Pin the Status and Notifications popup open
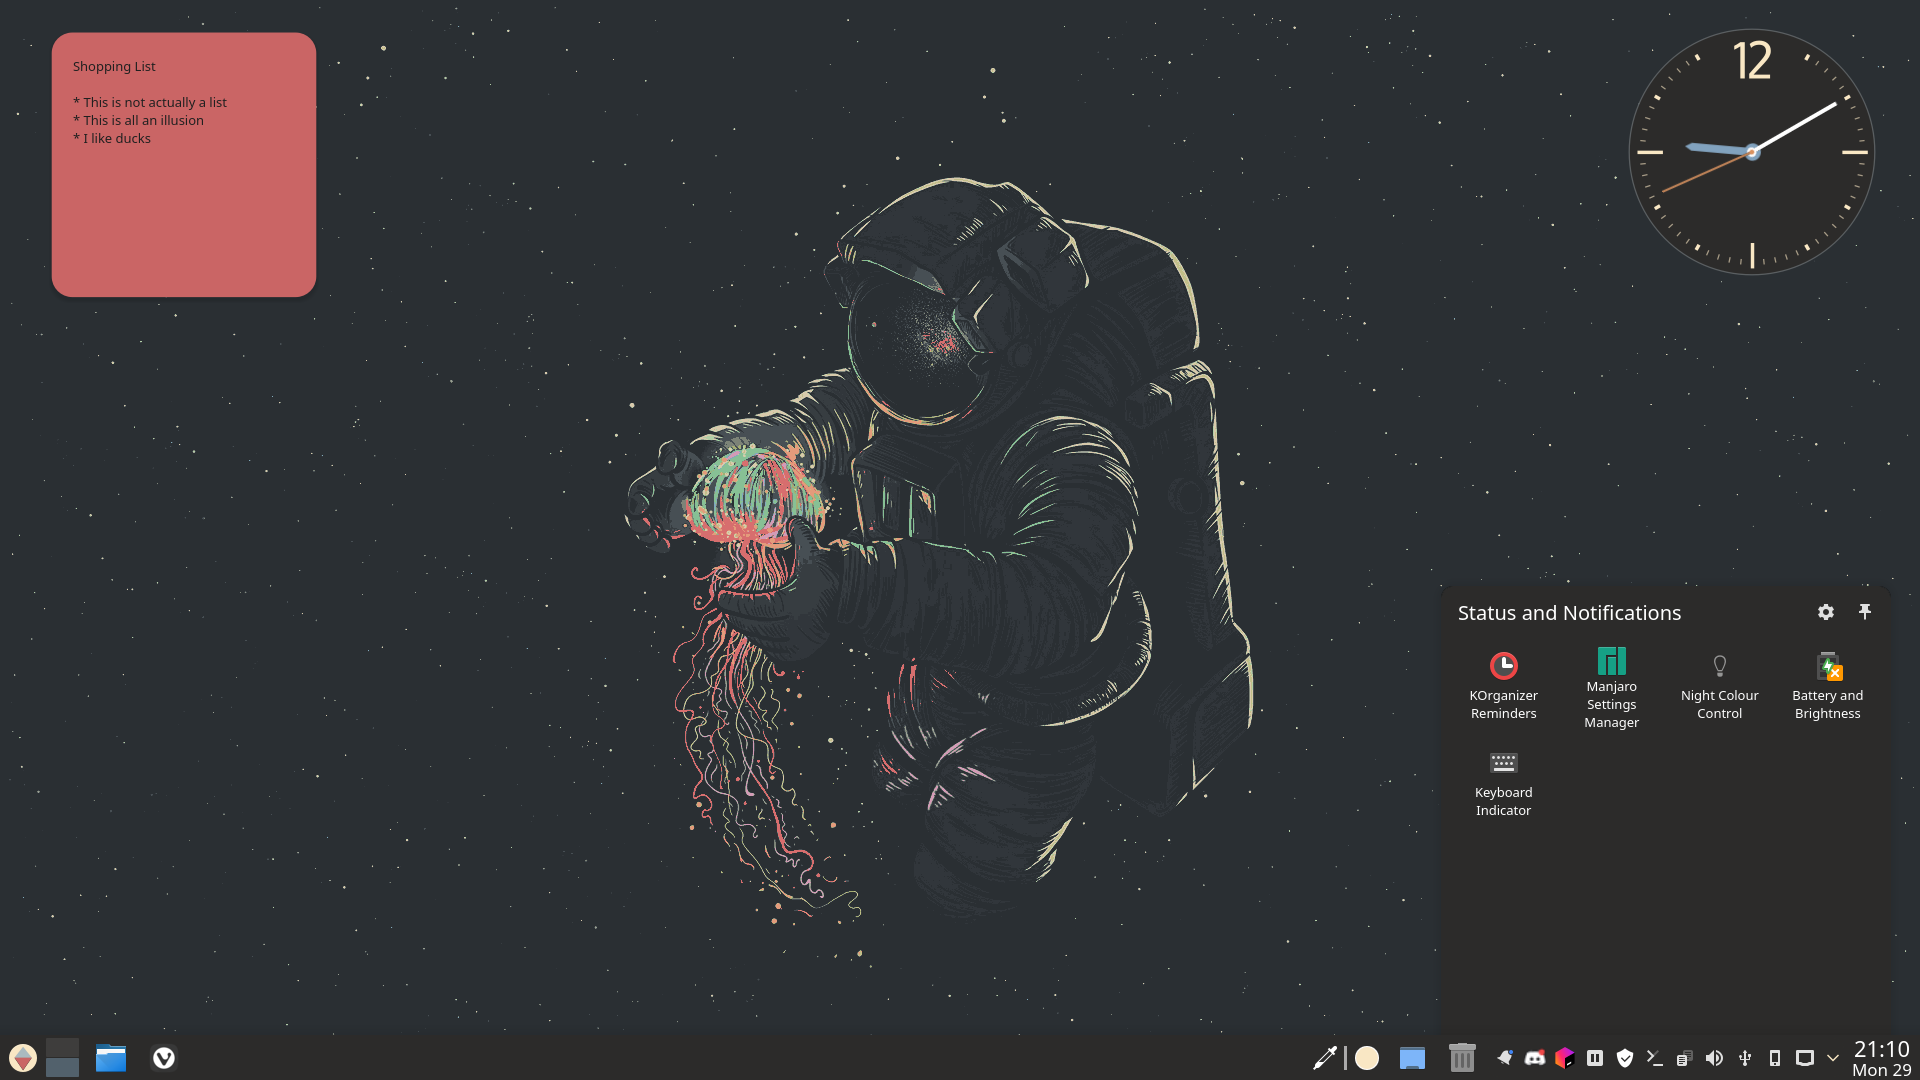This screenshot has width=1920, height=1080. (1865, 612)
